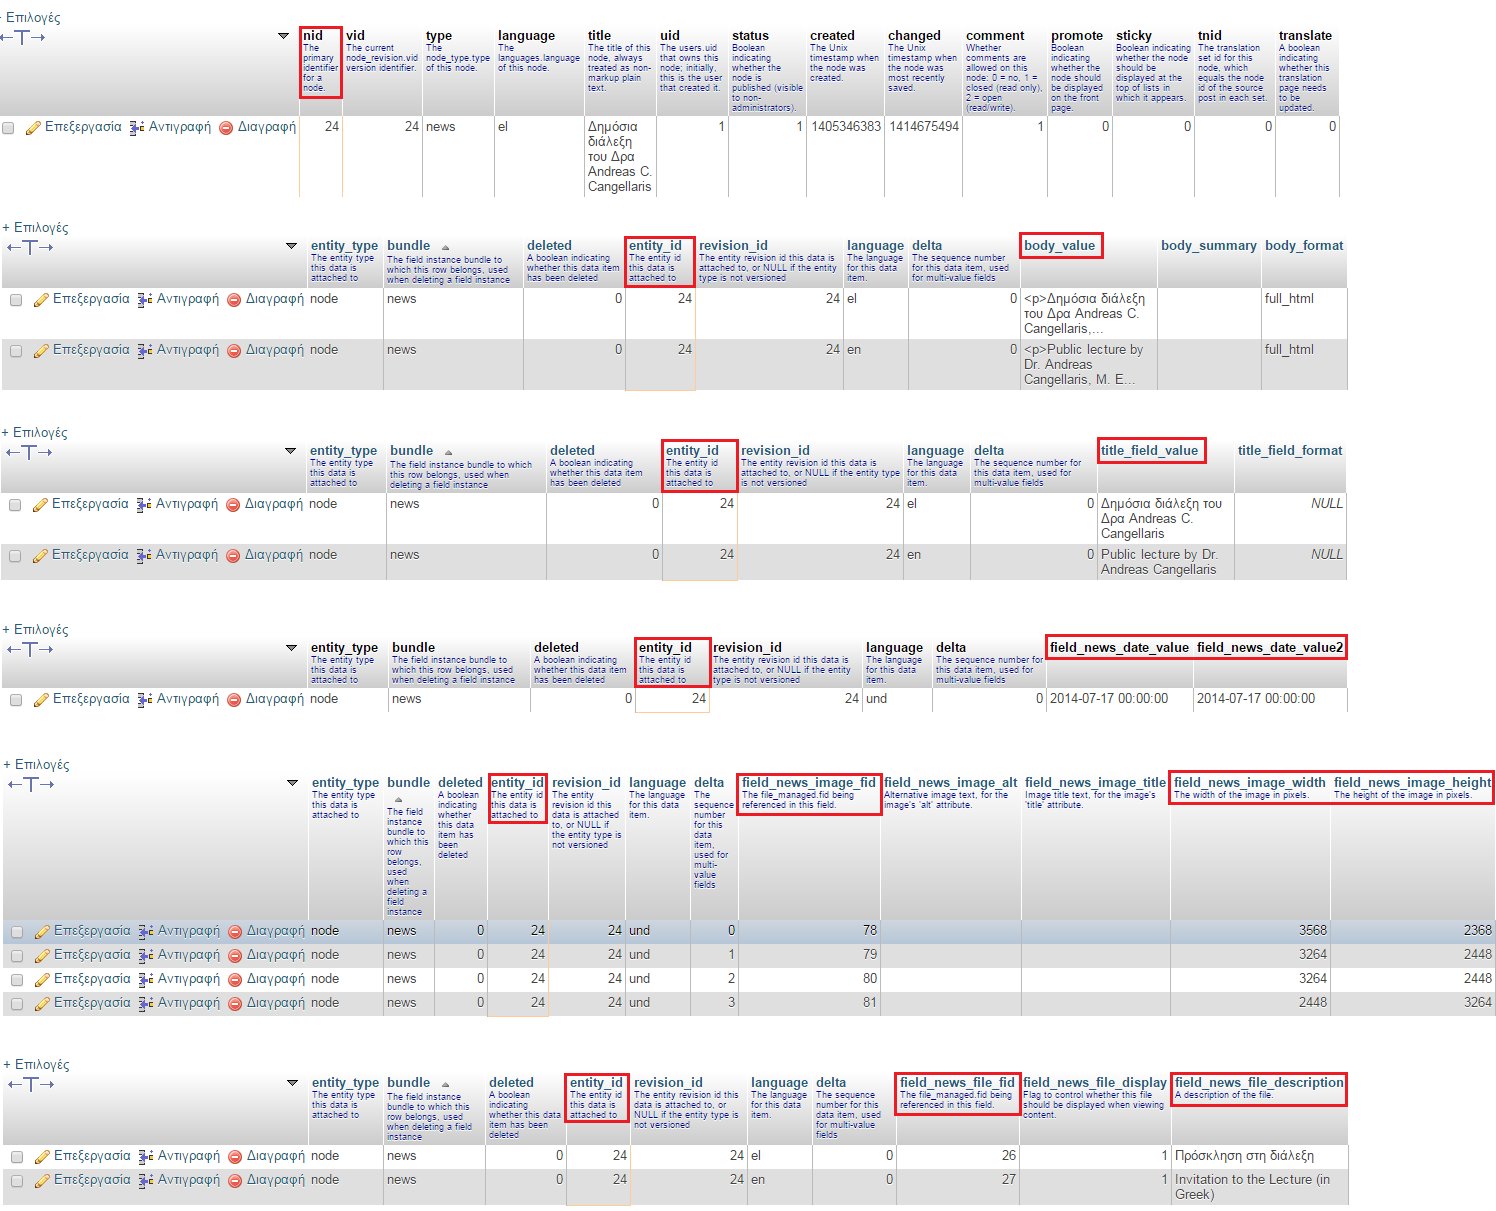Sort by the field_news_file_description column header
1496x1211 pixels.
pyautogui.click(x=1259, y=1082)
